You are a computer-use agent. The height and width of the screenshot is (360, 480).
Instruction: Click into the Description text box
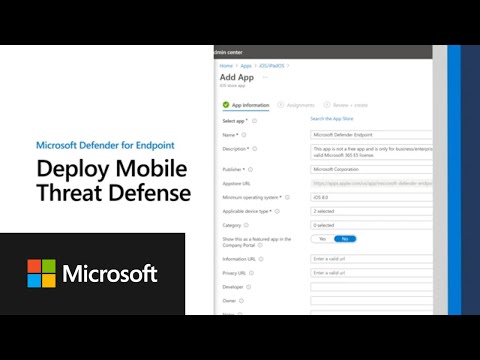tap(371, 152)
